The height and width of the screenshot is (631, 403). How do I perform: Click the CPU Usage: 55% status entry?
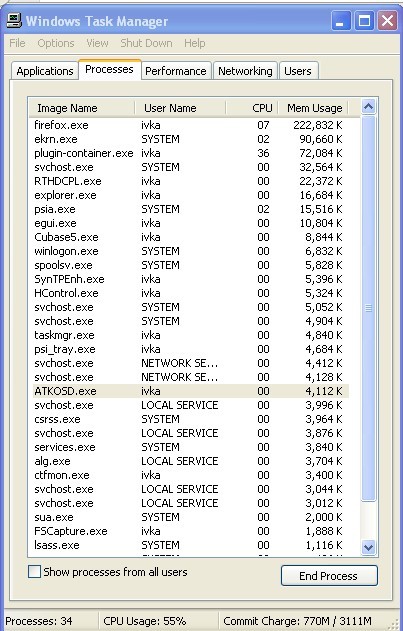point(145,621)
